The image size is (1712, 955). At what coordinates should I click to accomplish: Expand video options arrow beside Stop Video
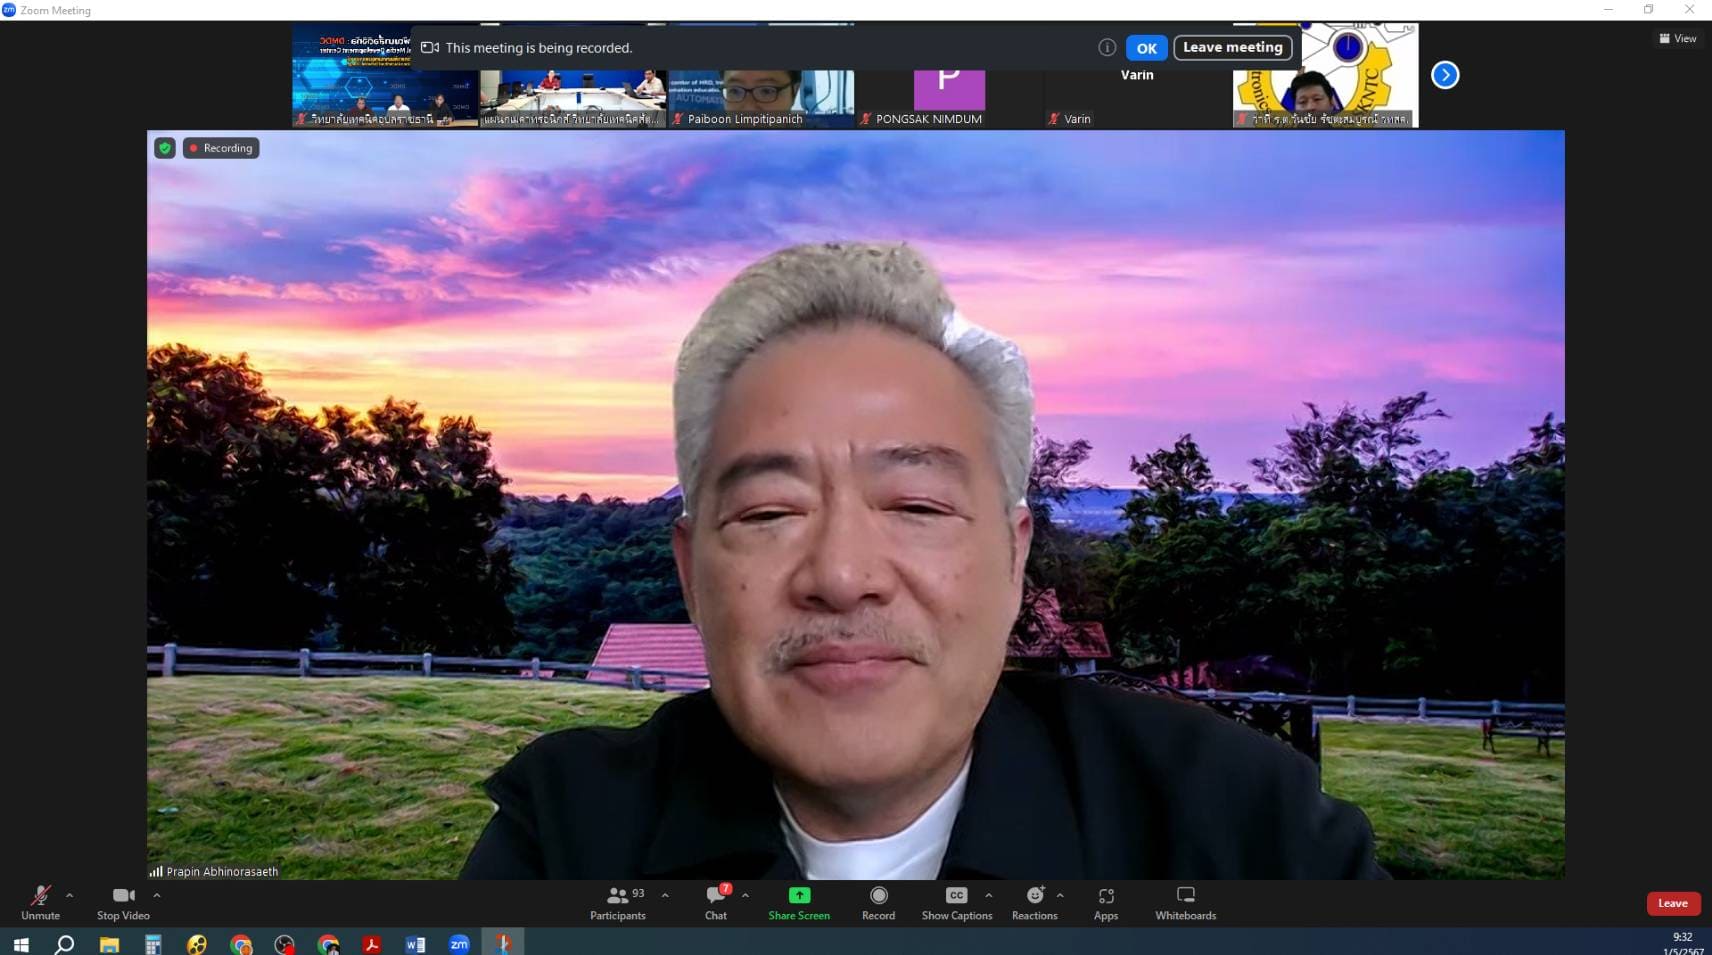coord(157,896)
